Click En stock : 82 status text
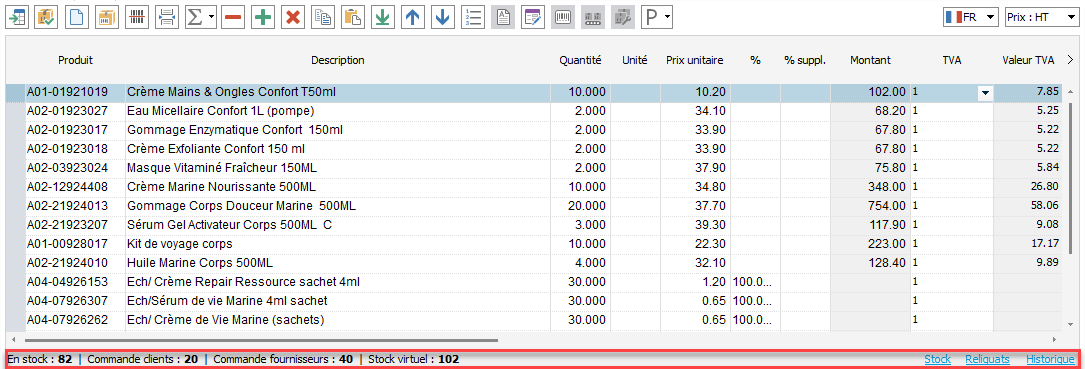Screen dimensions: 1085x369 (x=39, y=359)
